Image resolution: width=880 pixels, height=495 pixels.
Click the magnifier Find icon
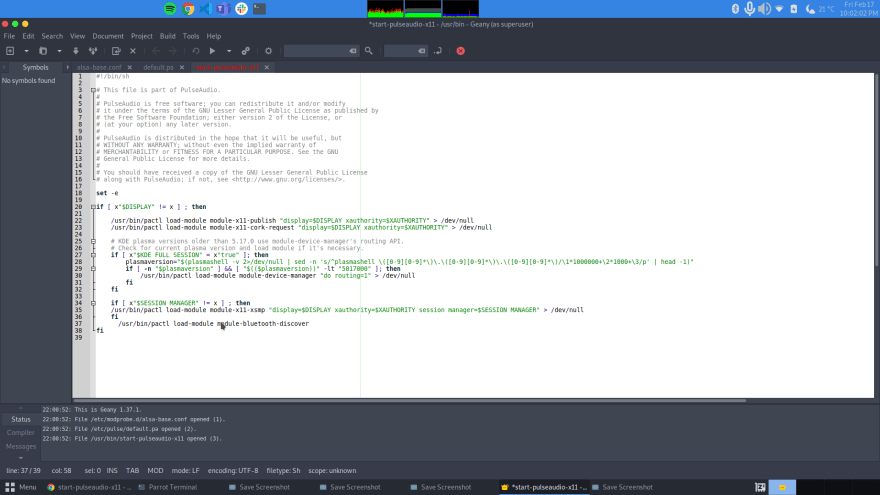click(x=369, y=51)
